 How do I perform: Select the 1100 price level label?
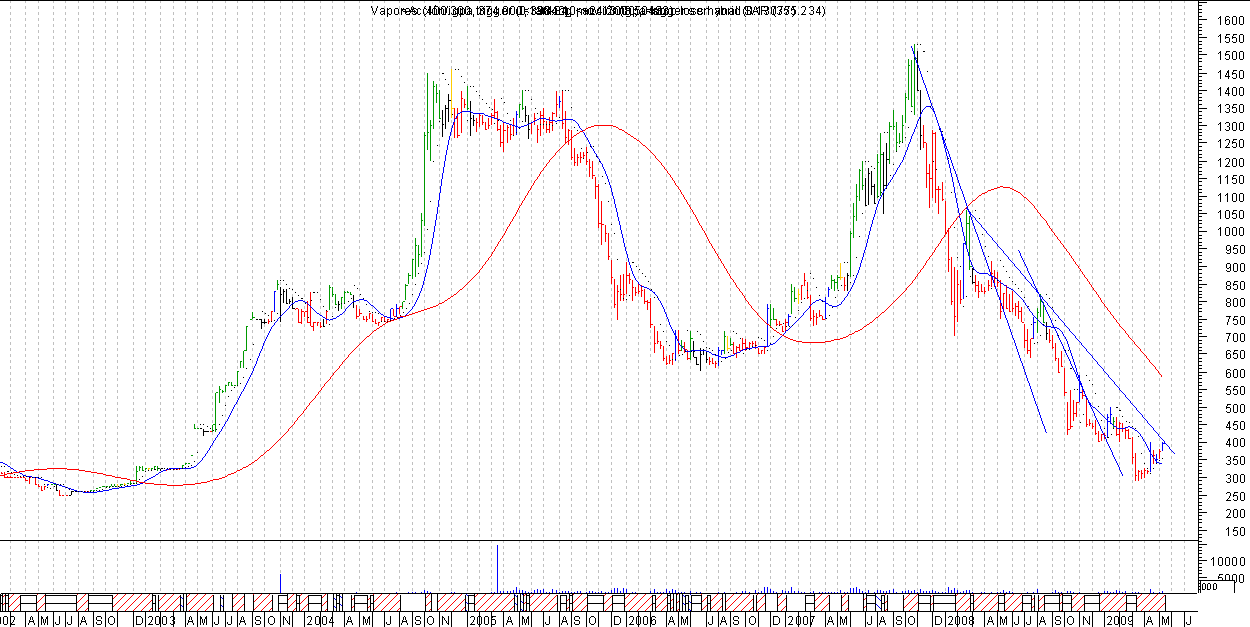click(x=1231, y=197)
